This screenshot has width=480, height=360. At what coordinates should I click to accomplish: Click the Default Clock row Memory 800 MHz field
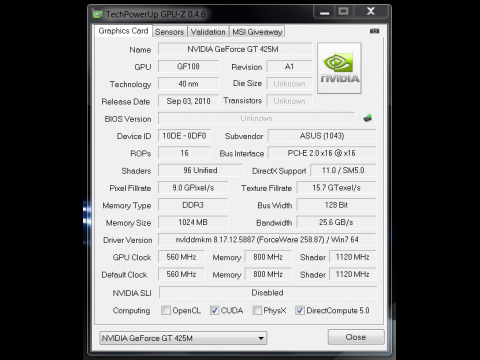click(x=268, y=274)
